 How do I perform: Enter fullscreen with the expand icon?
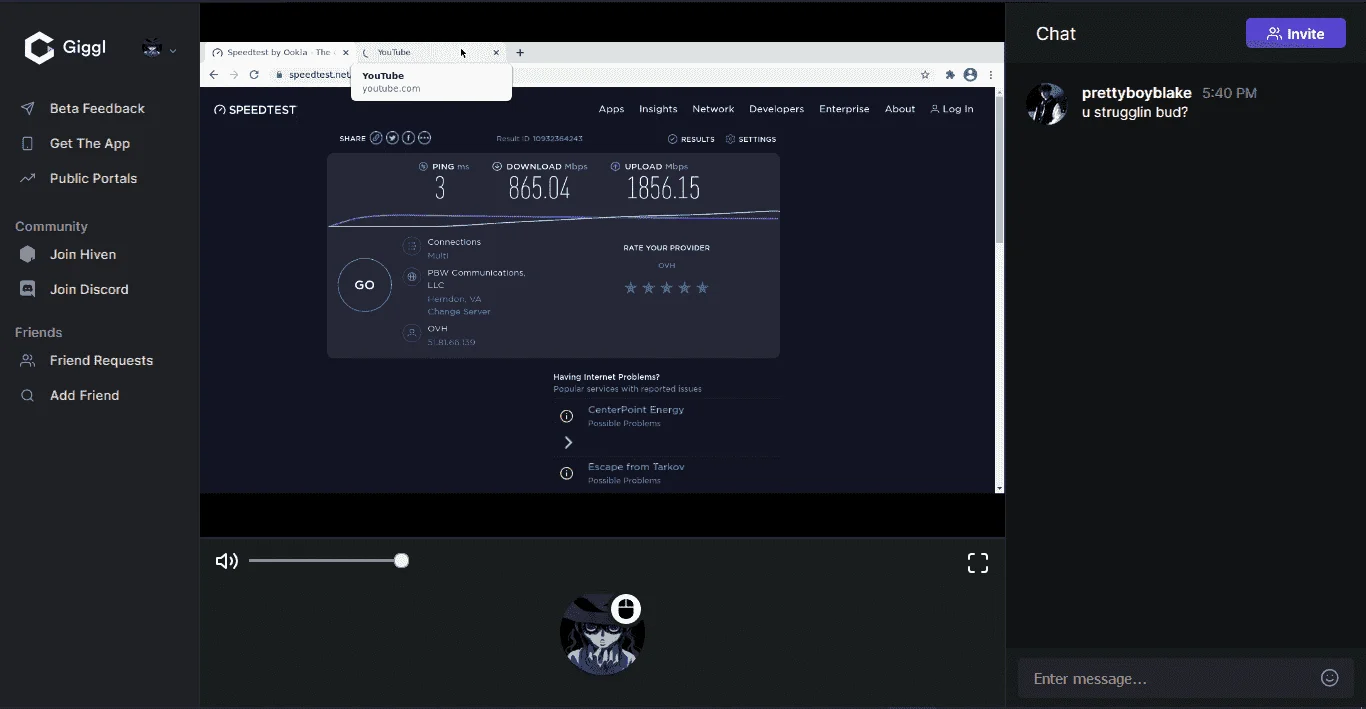click(978, 563)
